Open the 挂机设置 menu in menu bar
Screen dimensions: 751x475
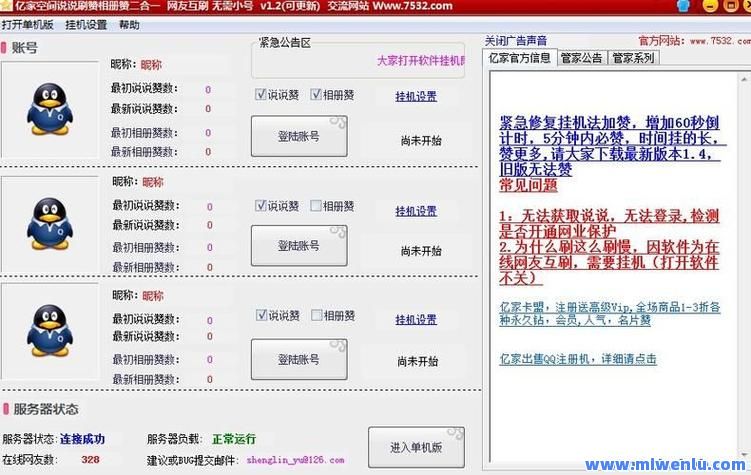pyautogui.click(x=86, y=25)
